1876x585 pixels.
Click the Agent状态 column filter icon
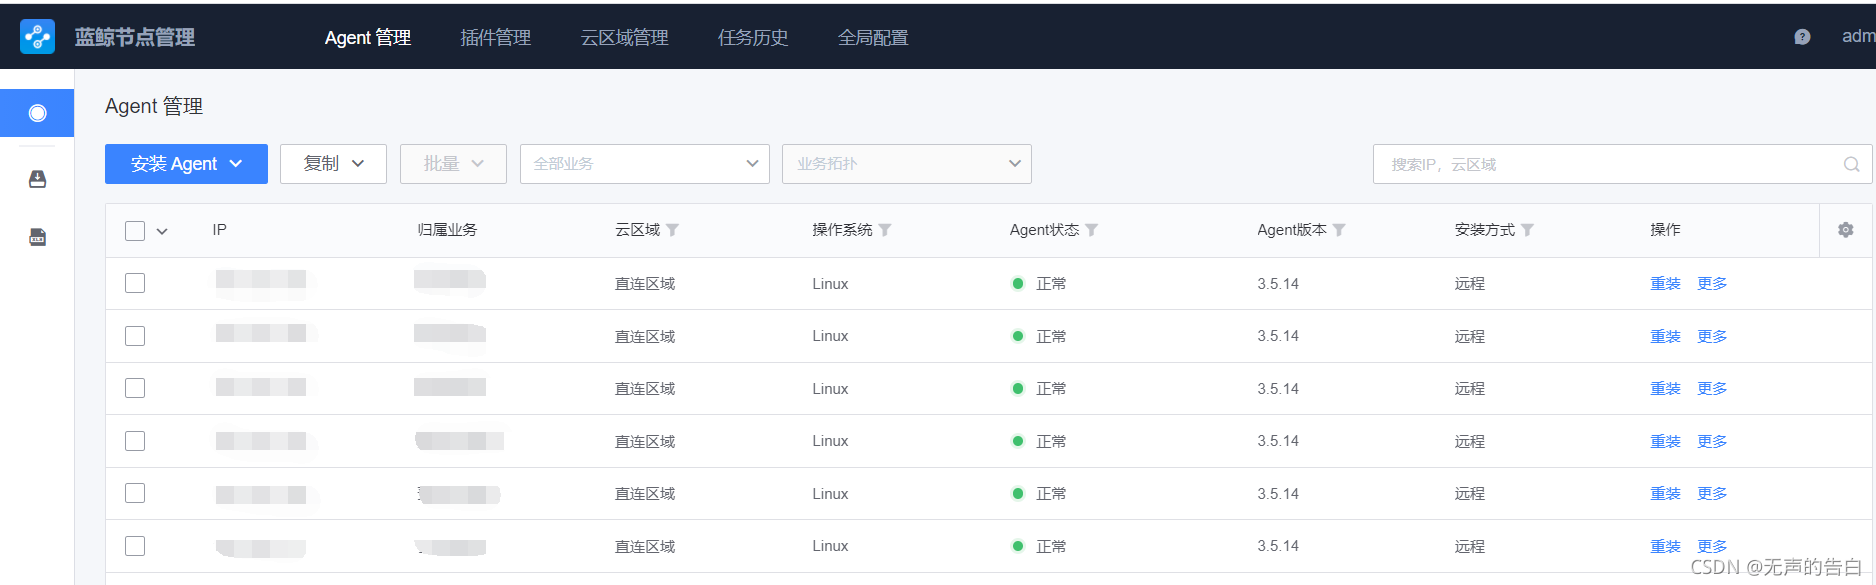tap(1092, 230)
